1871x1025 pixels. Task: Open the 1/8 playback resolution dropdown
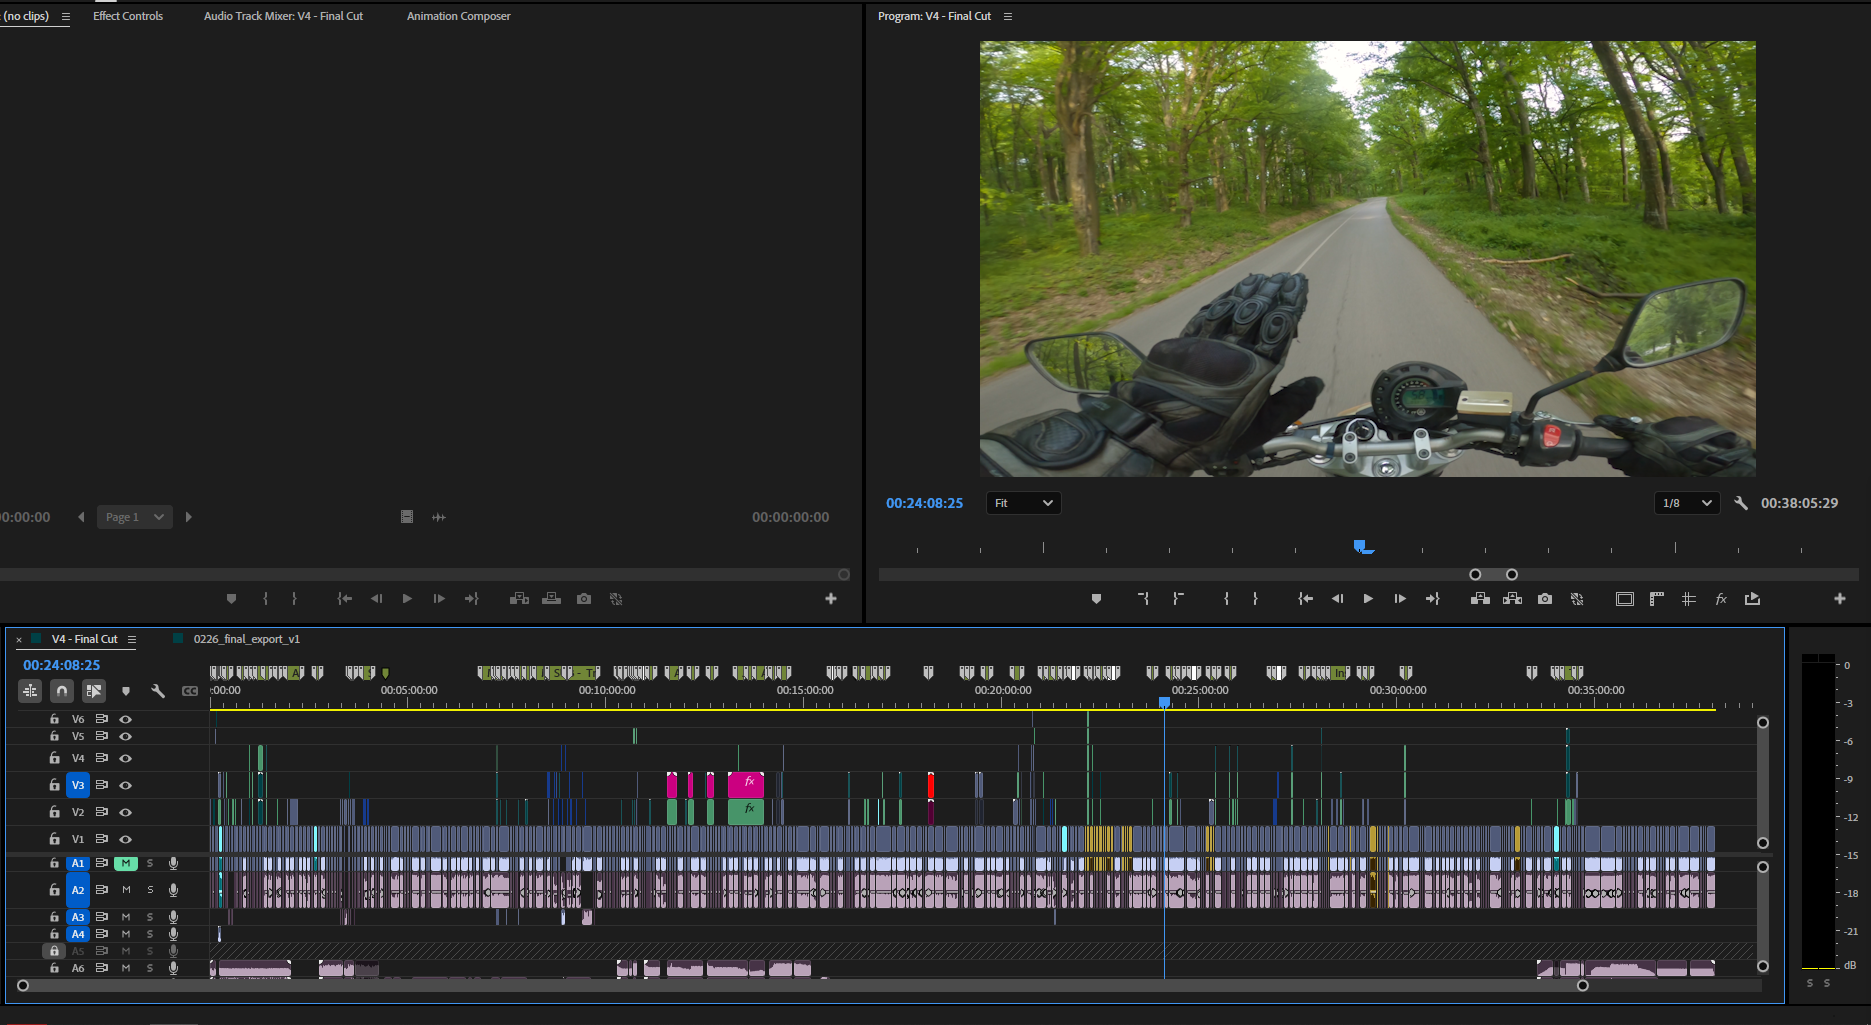(x=1687, y=503)
